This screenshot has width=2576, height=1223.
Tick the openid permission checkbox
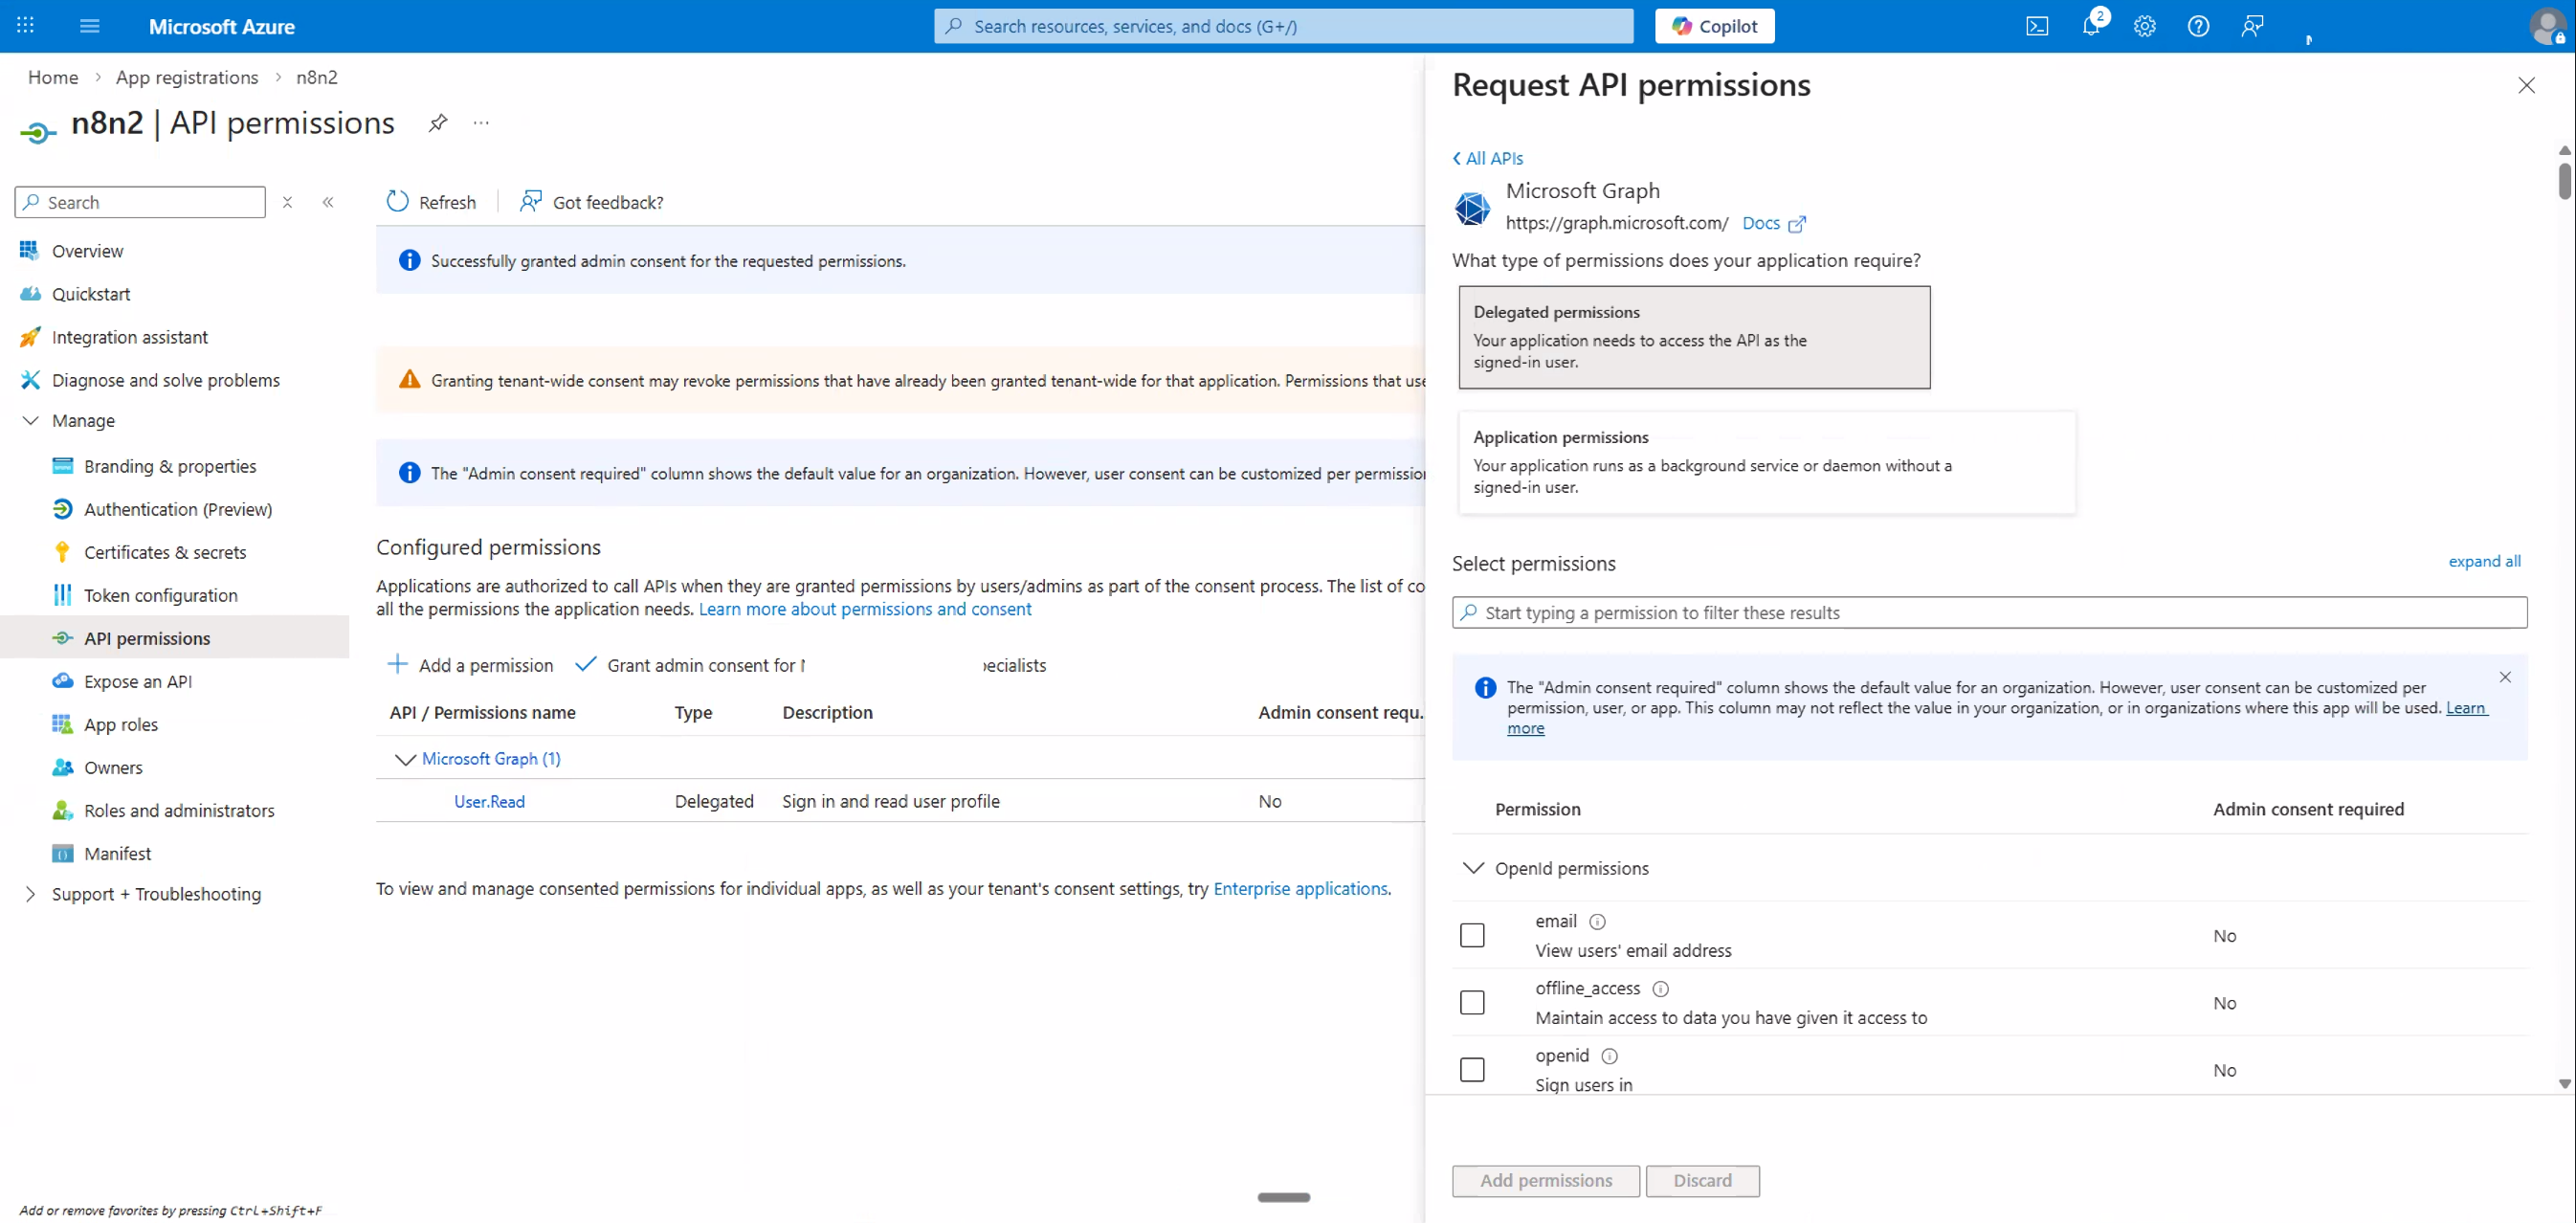pos(1472,1069)
